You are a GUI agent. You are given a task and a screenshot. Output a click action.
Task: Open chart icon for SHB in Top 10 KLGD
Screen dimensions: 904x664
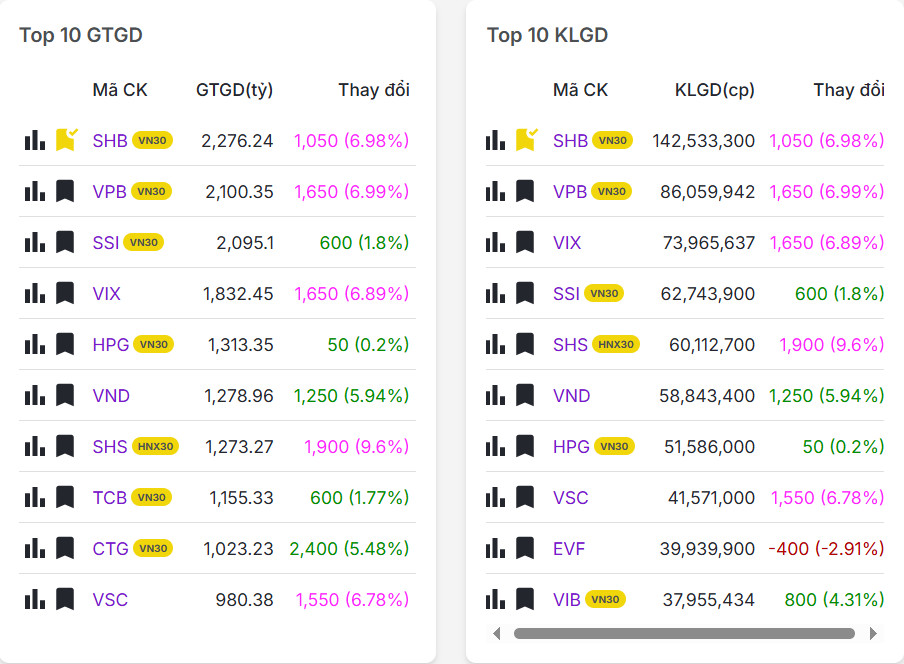click(495, 140)
